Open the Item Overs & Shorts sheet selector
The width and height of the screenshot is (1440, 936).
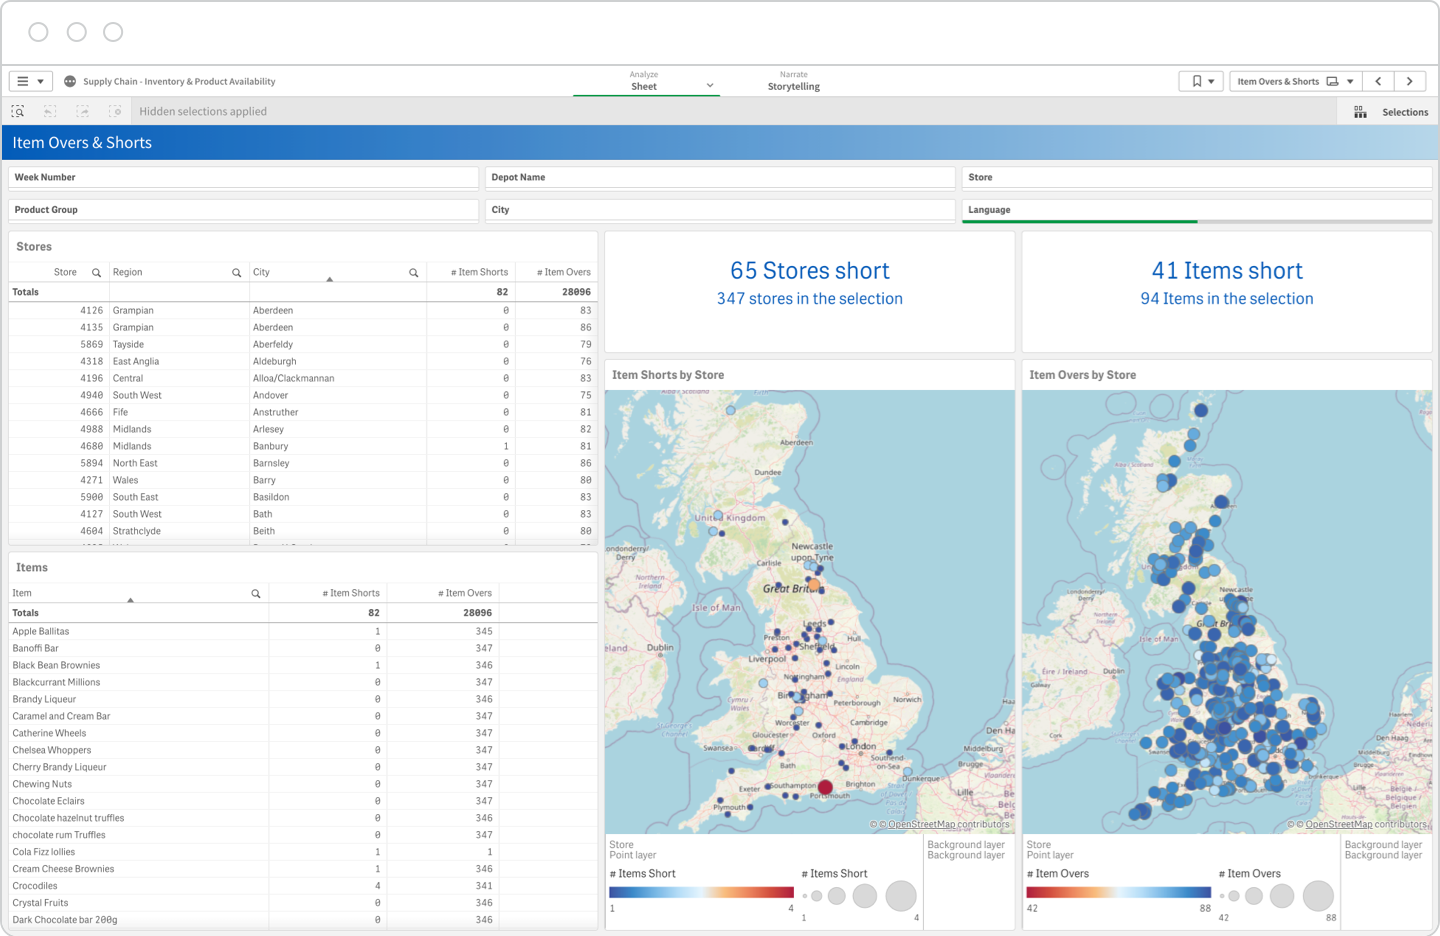click(1295, 81)
